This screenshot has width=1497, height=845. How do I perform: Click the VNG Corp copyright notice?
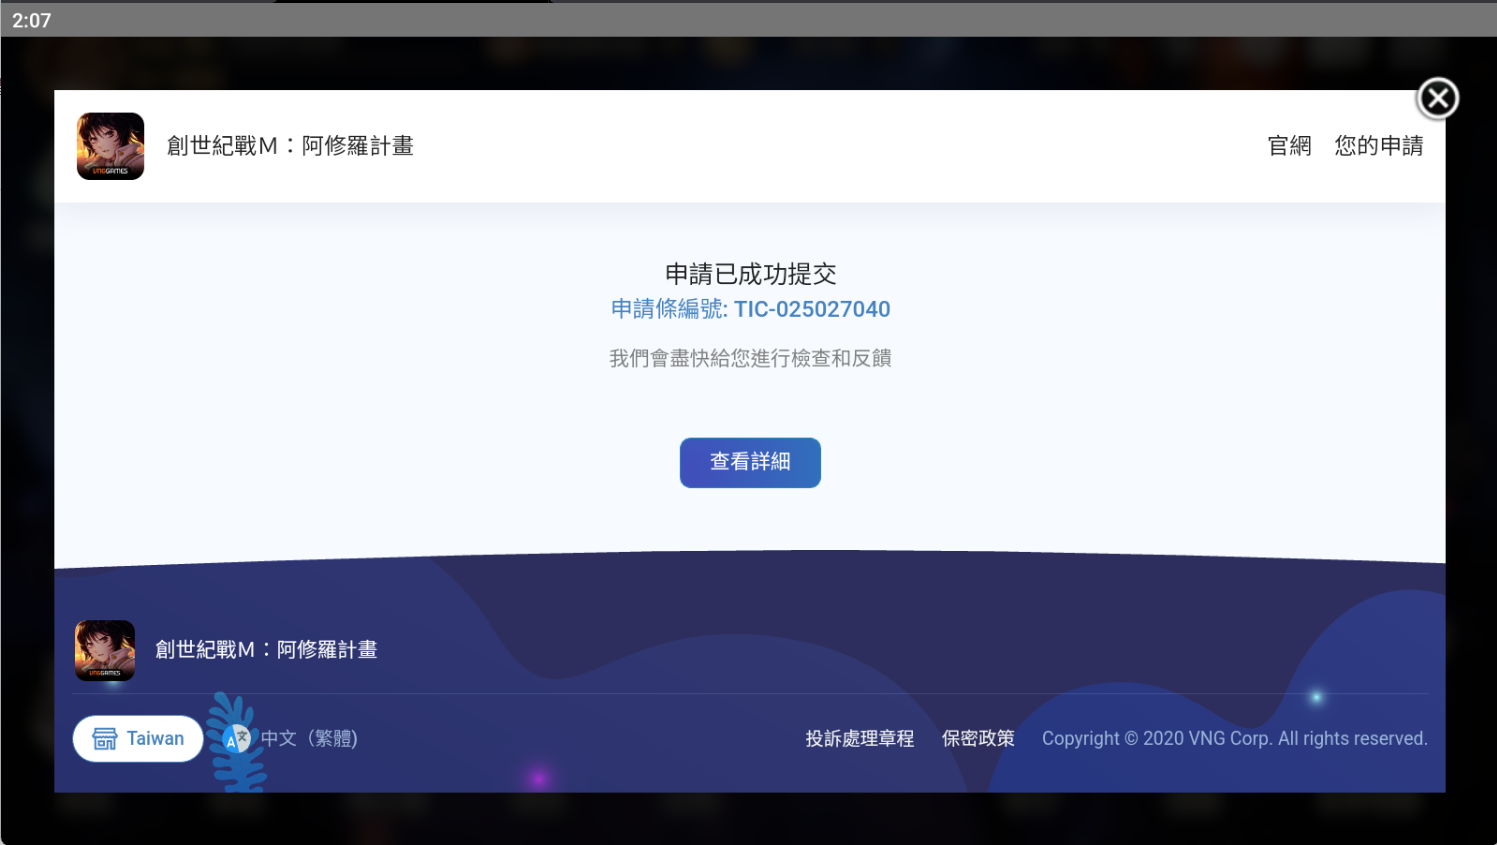pyautogui.click(x=1234, y=739)
